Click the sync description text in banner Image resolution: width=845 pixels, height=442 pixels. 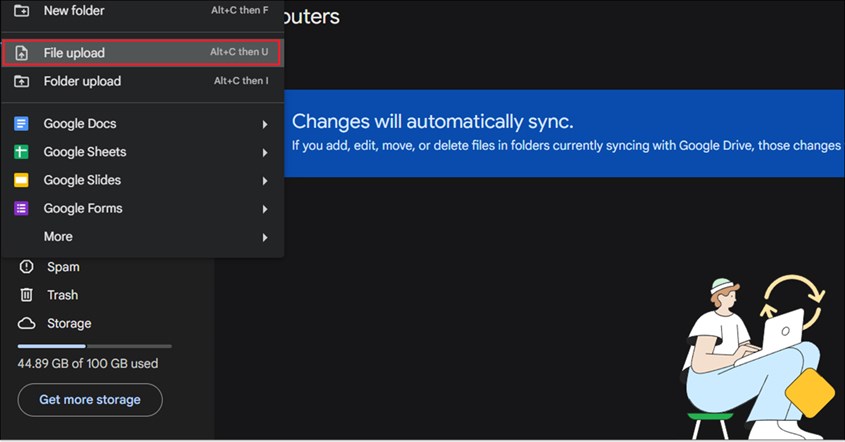pyautogui.click(x=566, y=146)
